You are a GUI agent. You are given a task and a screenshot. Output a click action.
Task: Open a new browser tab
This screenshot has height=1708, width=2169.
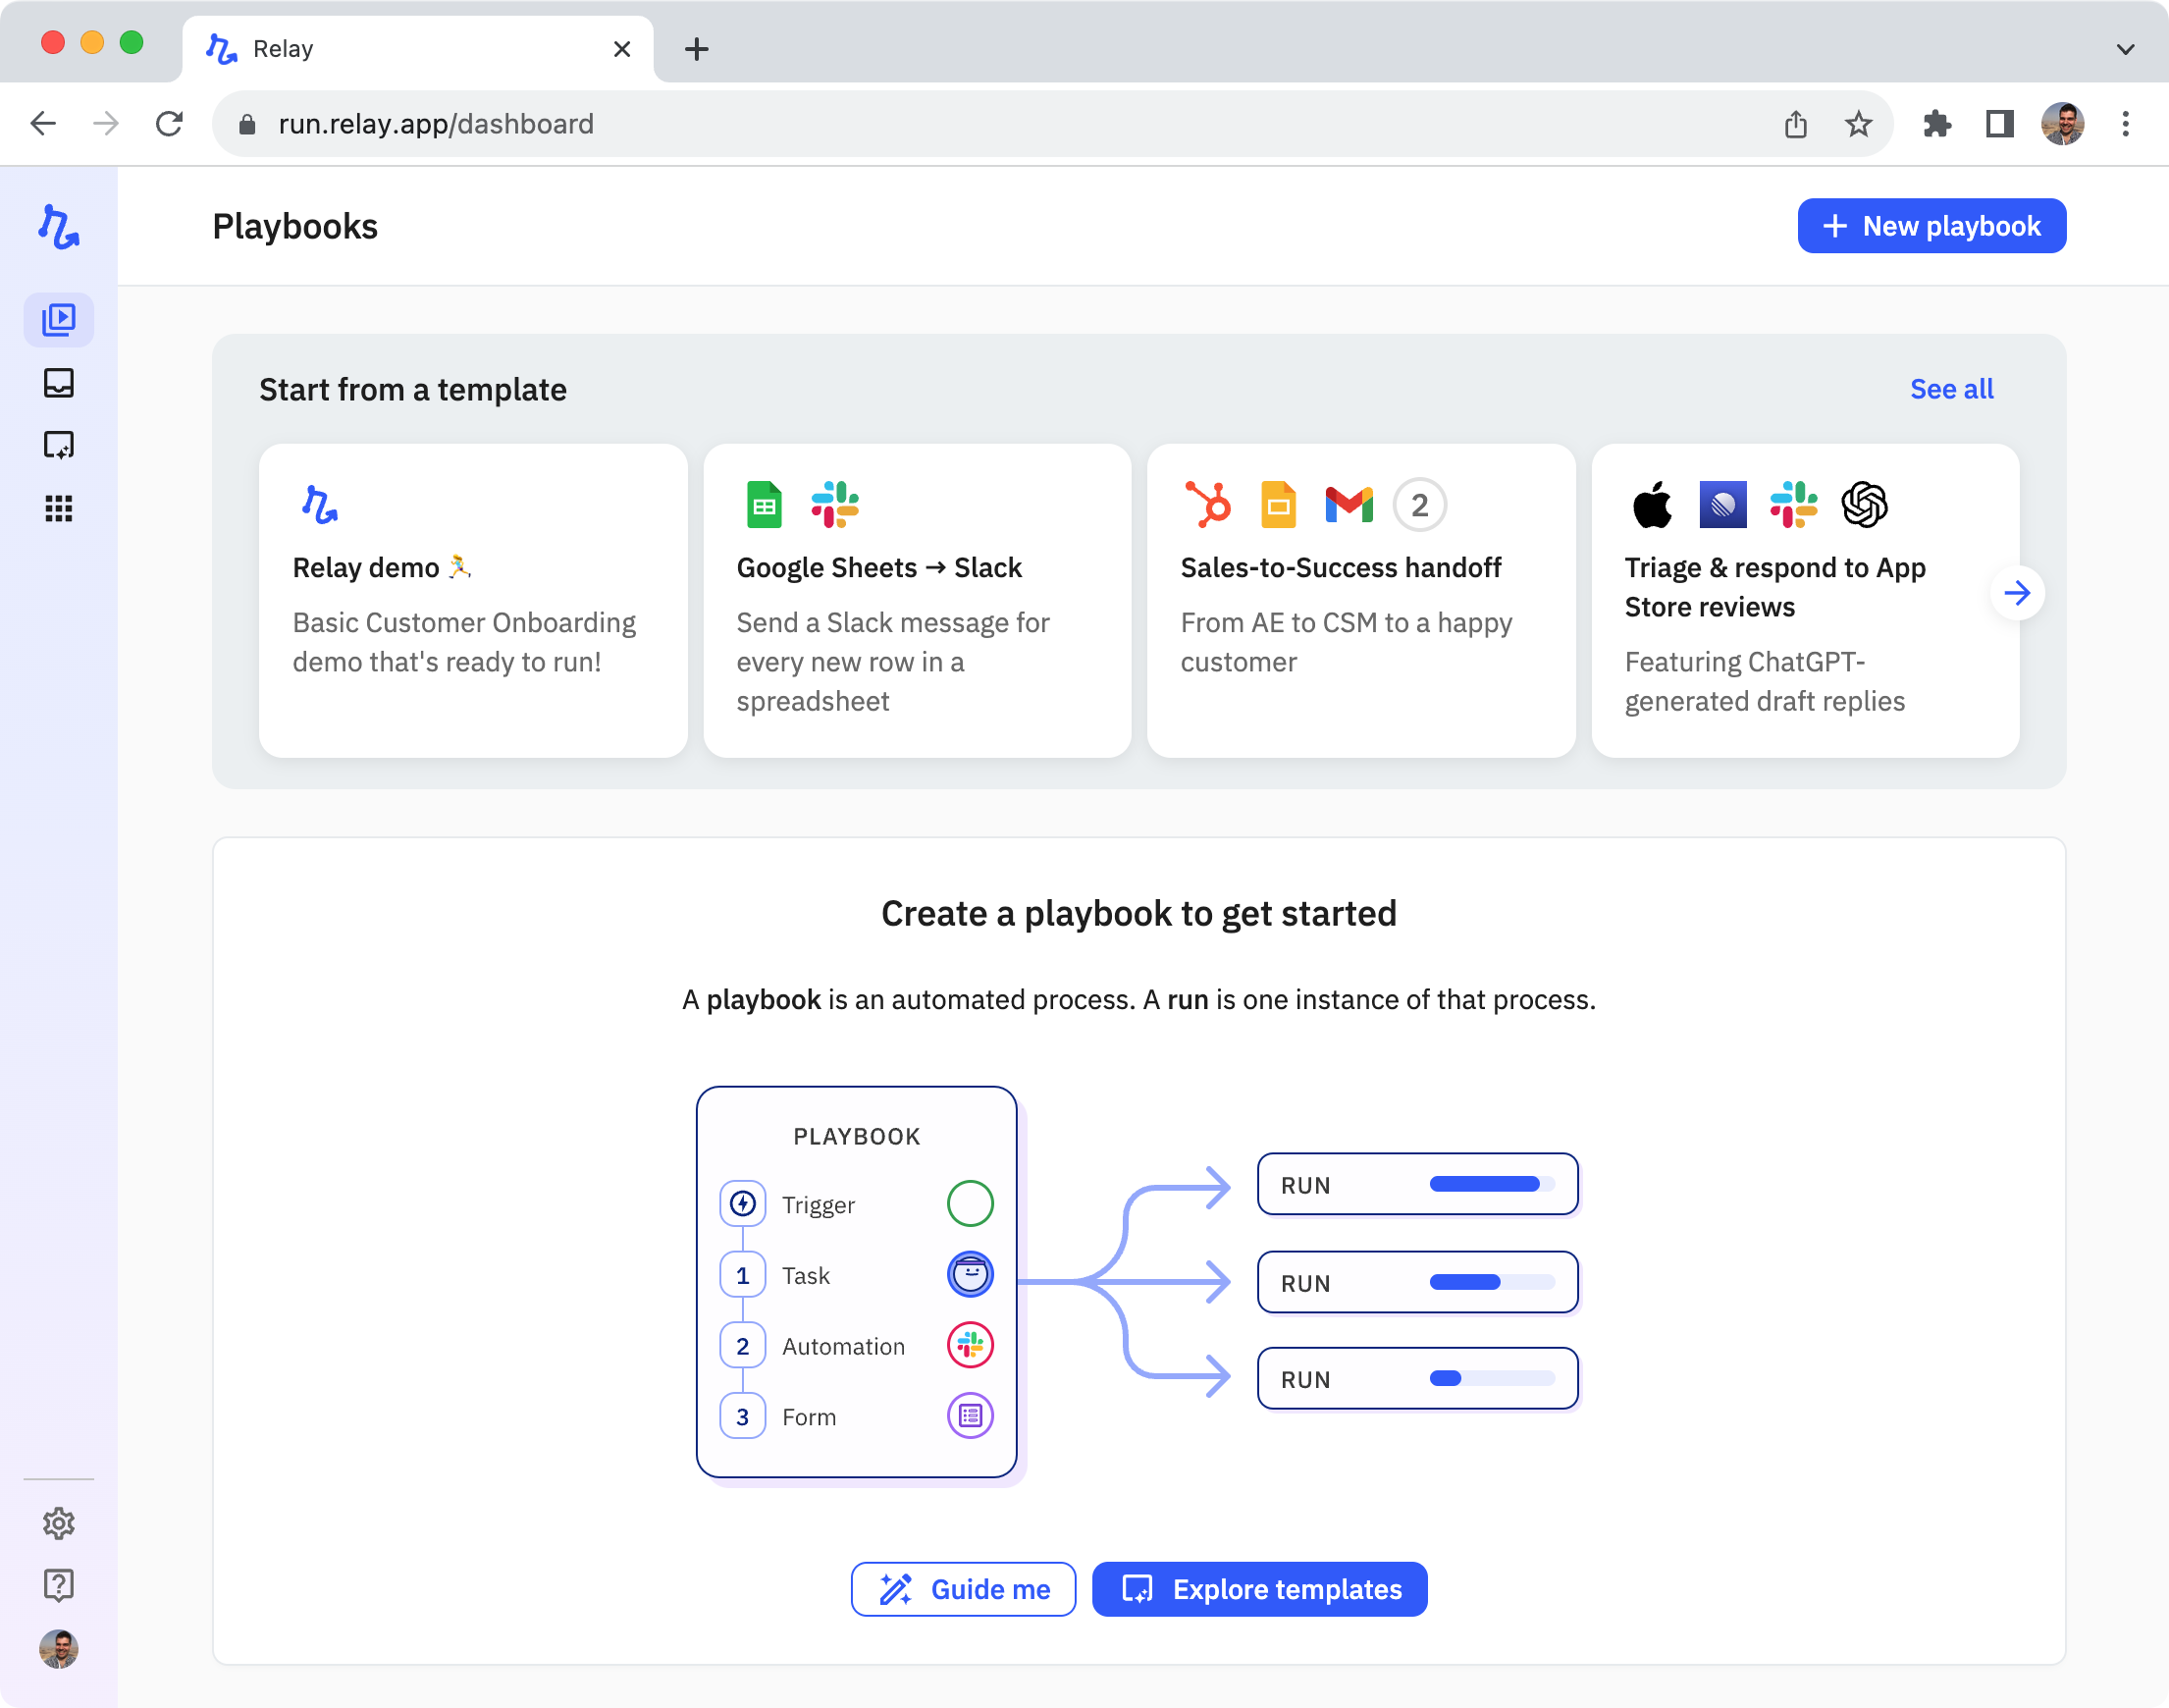point(697,49)
